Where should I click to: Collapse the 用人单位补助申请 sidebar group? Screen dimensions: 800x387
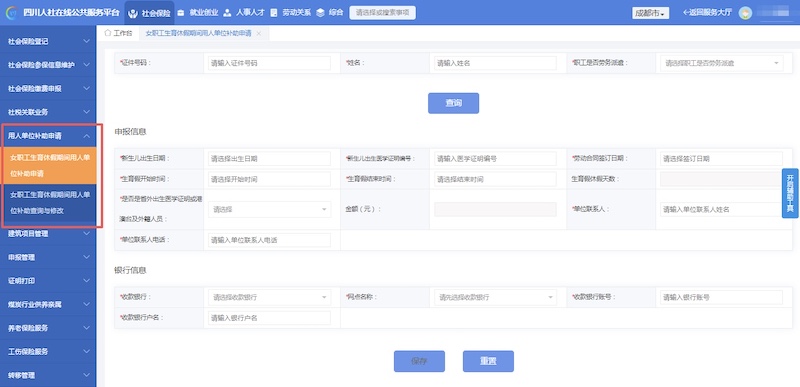click(x=48, y=136)
